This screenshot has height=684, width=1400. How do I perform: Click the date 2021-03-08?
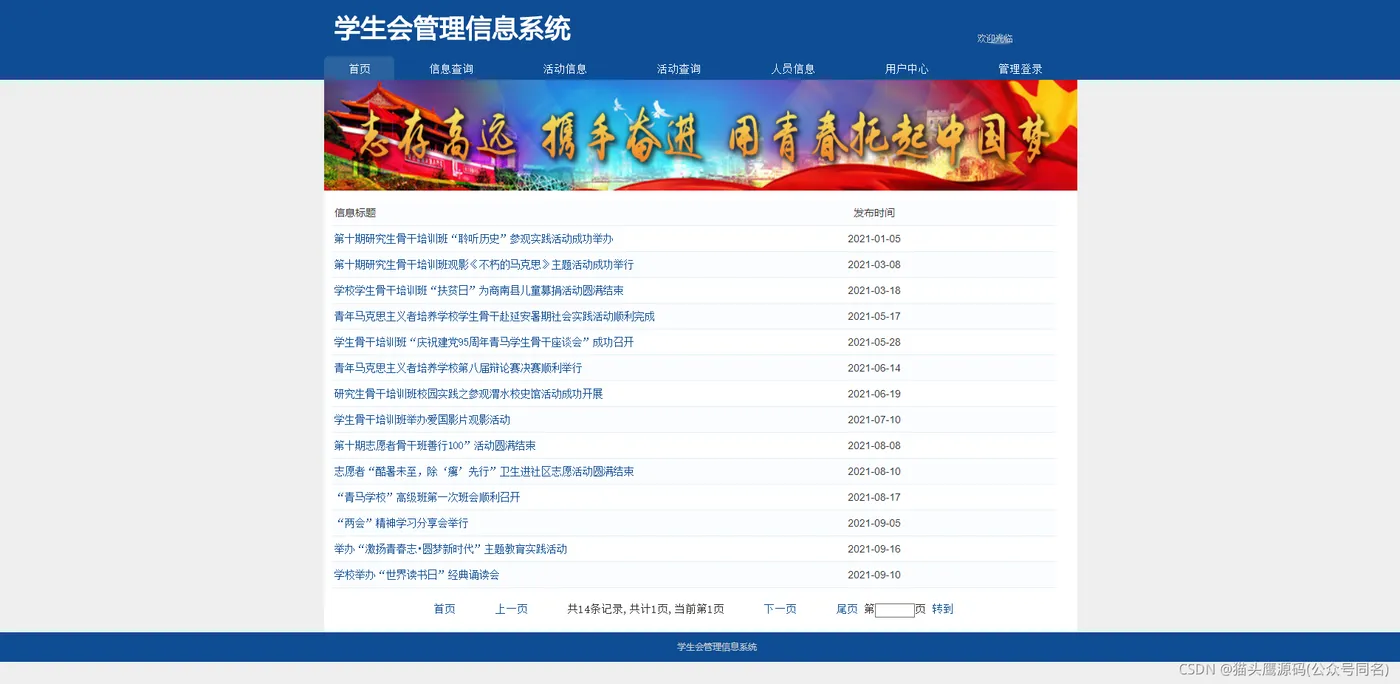click(874, 265)
